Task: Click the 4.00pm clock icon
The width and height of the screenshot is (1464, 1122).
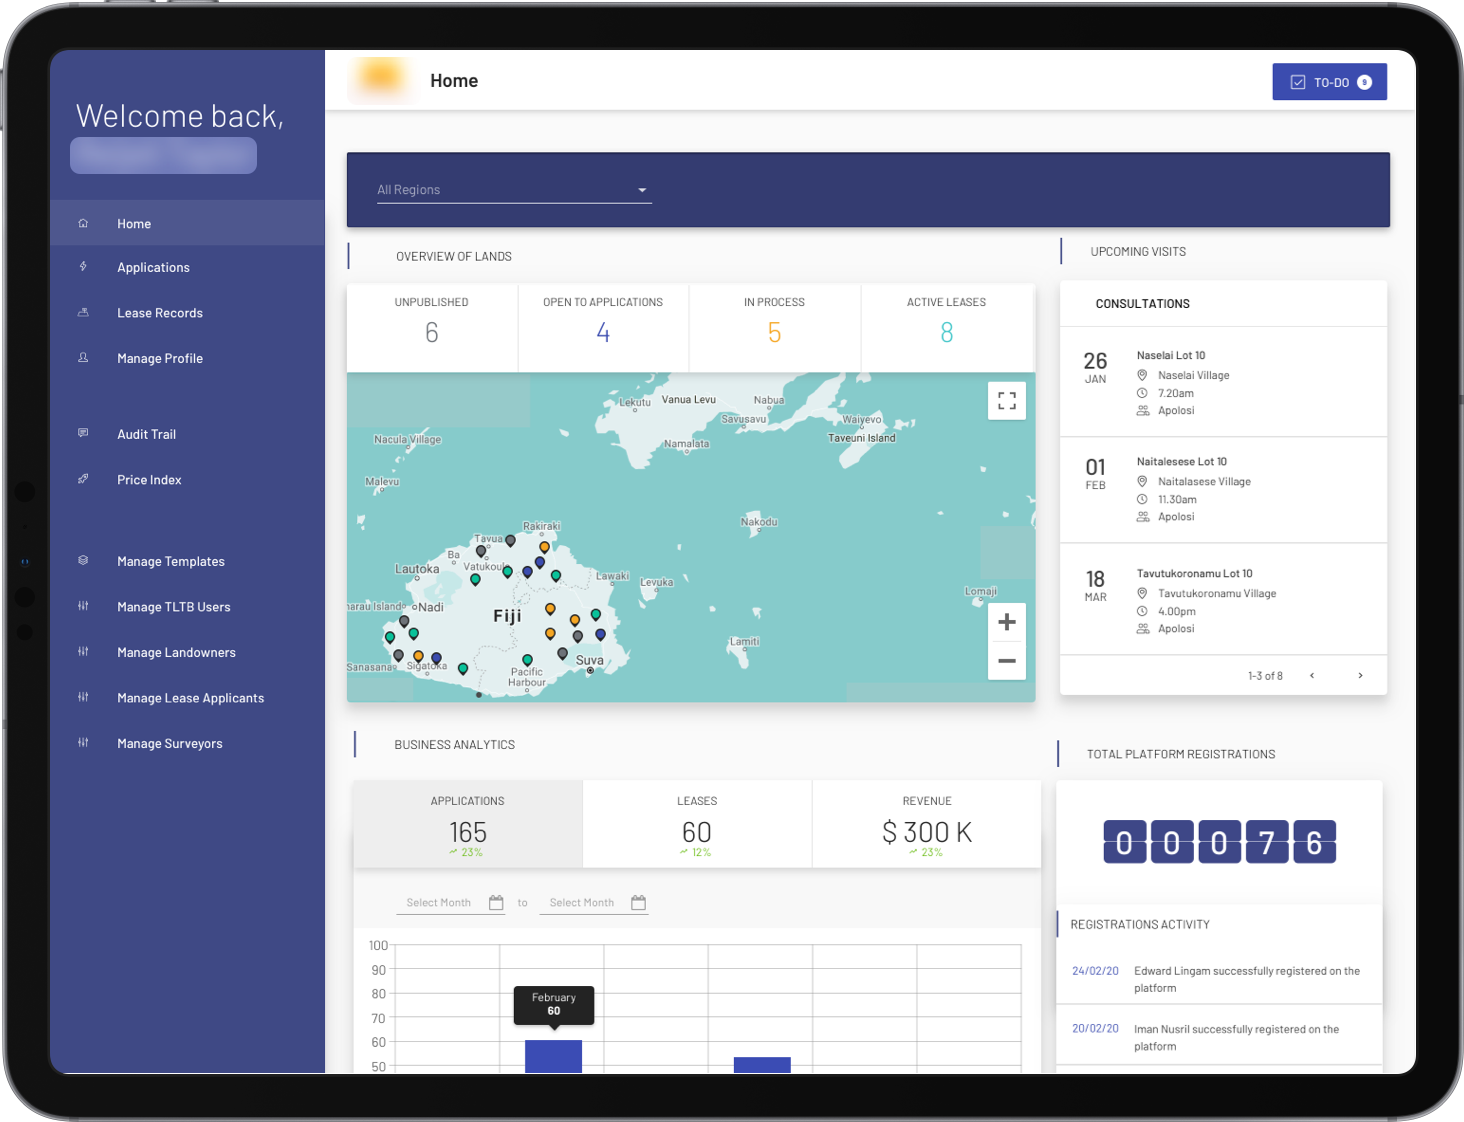Action: 1142,611
